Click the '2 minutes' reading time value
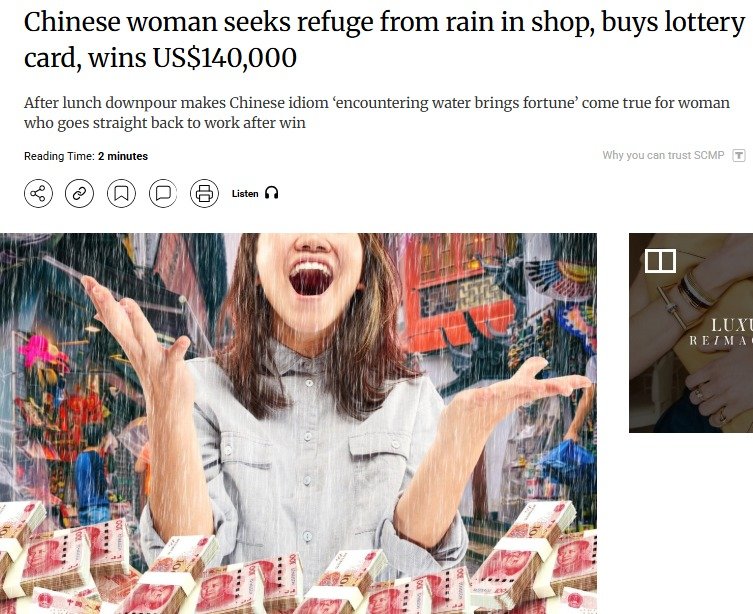The image size is (753, 614). click(x=123, y=156)
